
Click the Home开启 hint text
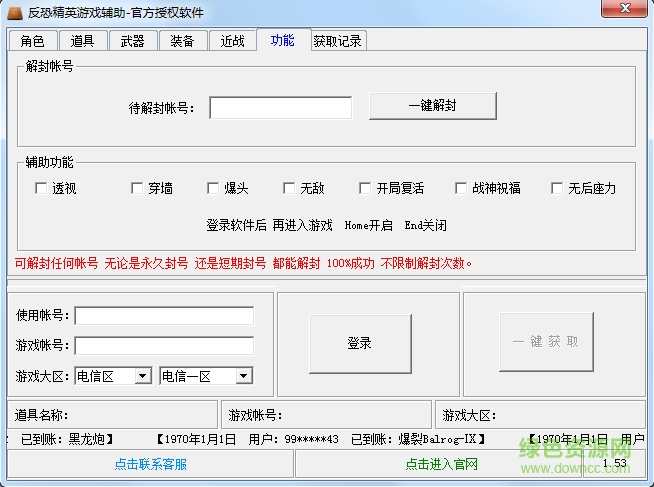pos(368,226)
